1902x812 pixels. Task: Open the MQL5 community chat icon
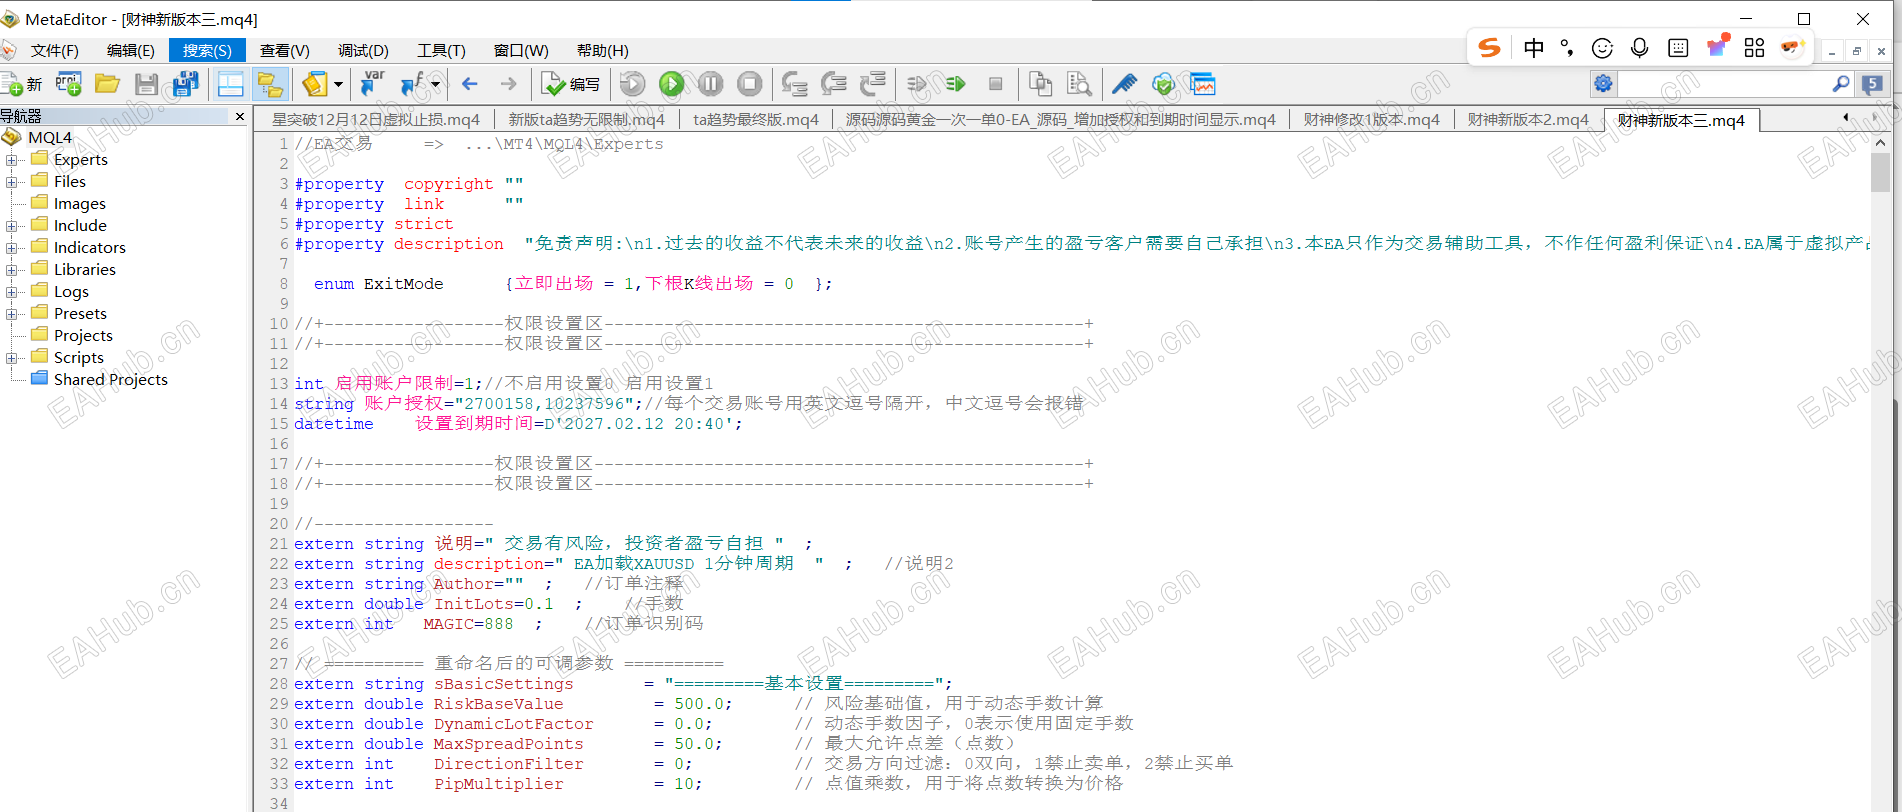(1873, 84)
